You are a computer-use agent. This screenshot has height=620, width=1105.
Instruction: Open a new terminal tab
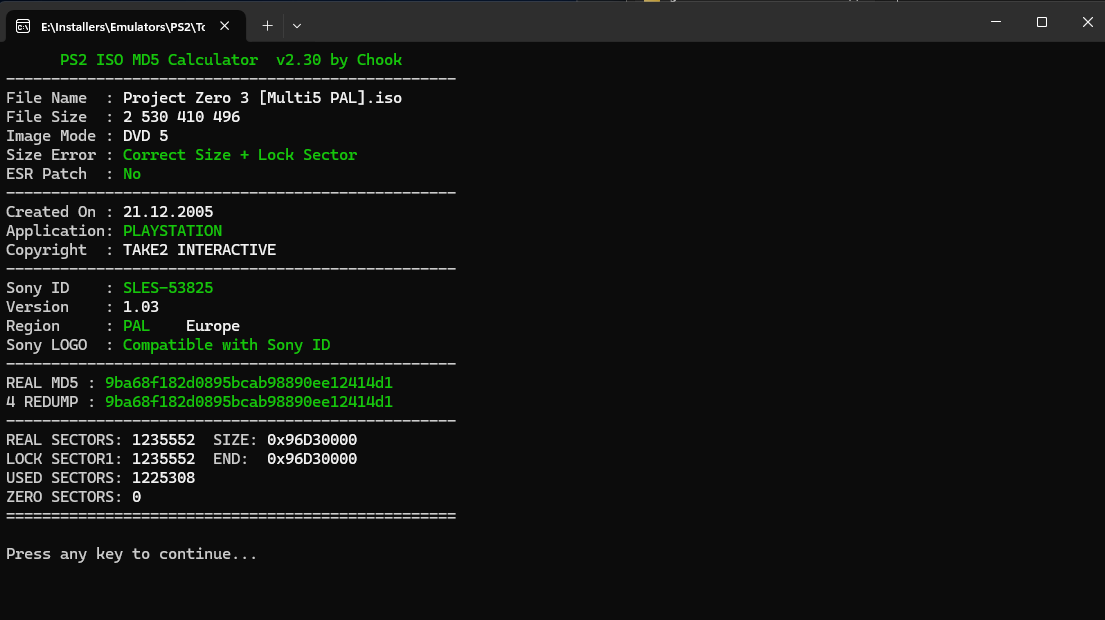click(x=267, y=26)
